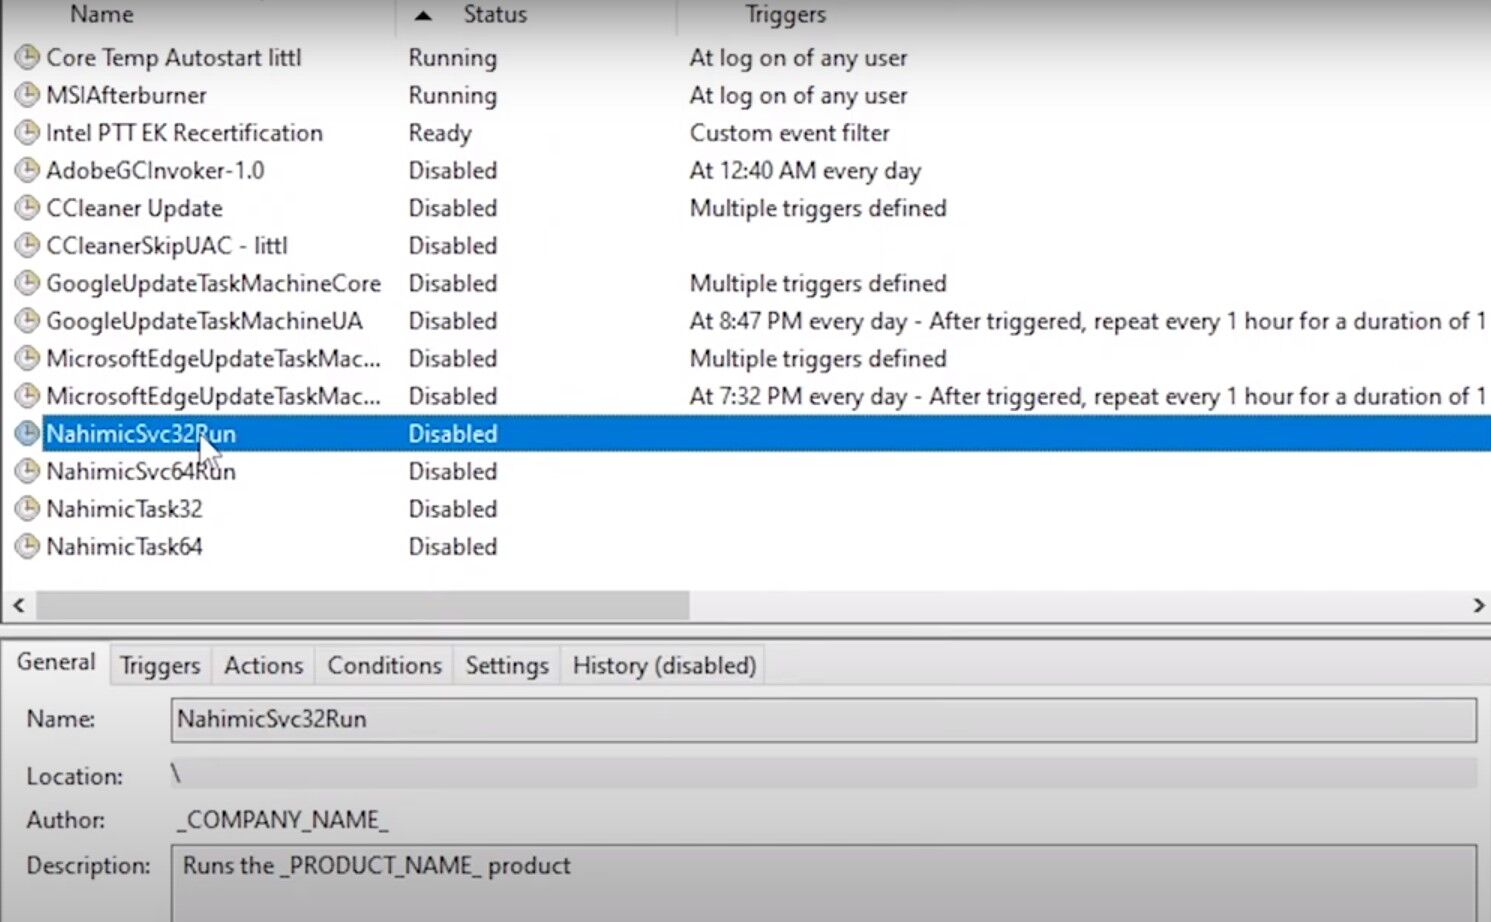Select the AdobeGCInvoker-1.0 task

(155, 171)
